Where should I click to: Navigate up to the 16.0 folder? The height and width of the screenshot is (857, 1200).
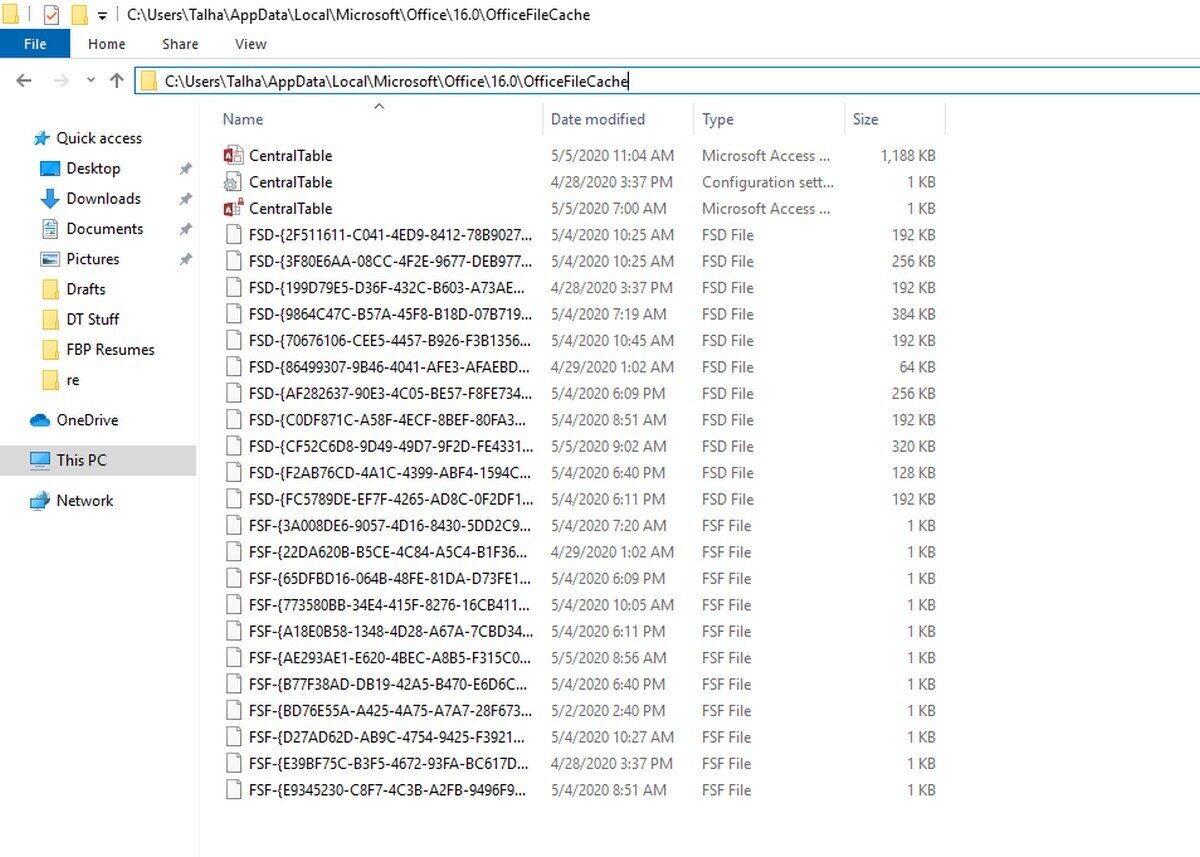[x=116, y=80]
